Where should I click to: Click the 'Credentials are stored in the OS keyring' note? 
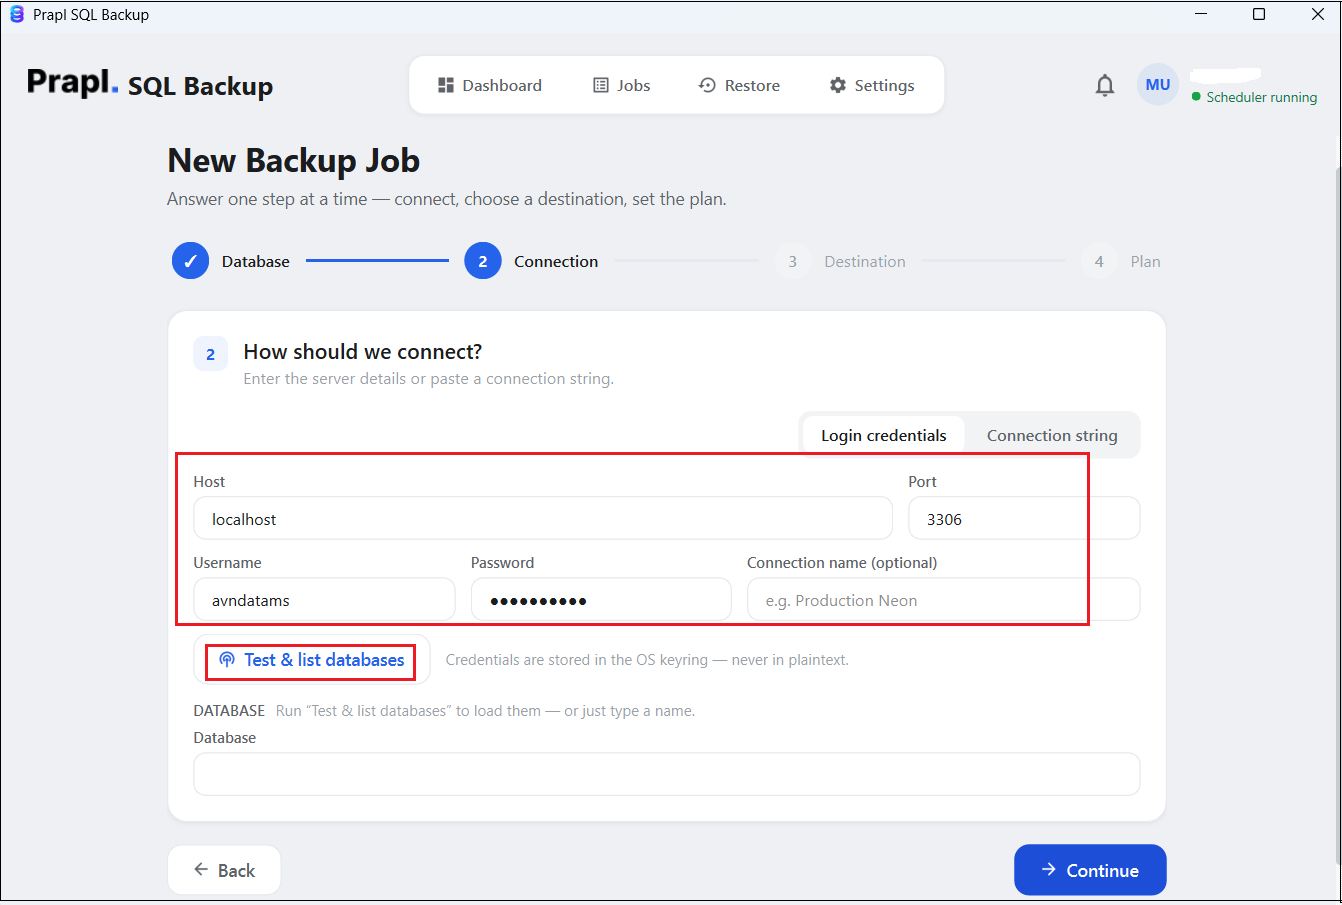tap(647, 660)
